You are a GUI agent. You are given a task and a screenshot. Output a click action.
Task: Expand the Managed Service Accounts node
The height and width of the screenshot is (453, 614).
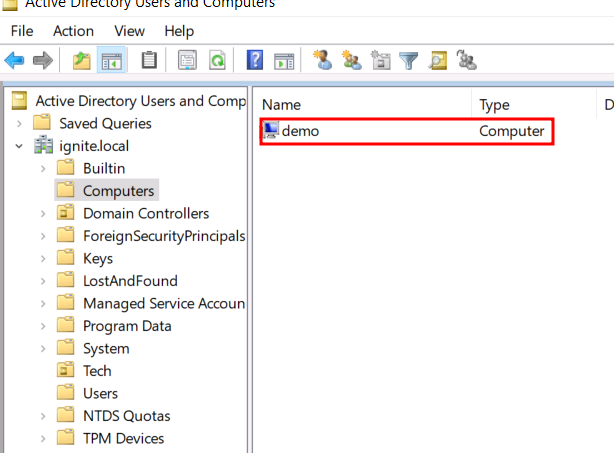pyautogui.click(x=43, y=304)
